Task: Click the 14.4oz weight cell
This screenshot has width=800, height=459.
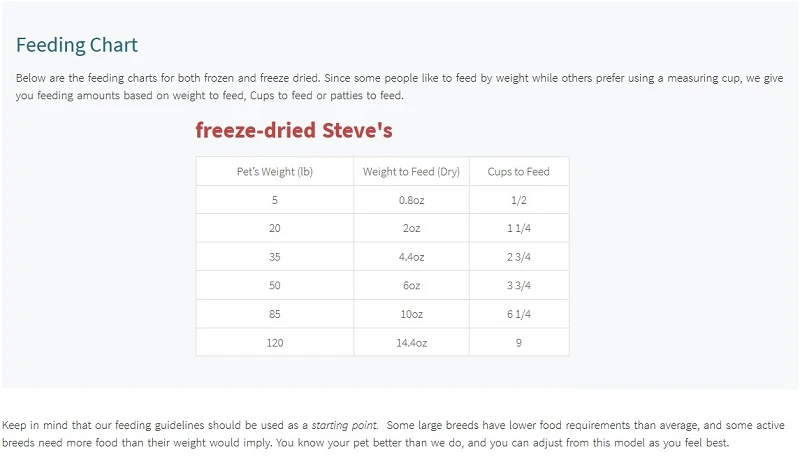Action: 411,343
